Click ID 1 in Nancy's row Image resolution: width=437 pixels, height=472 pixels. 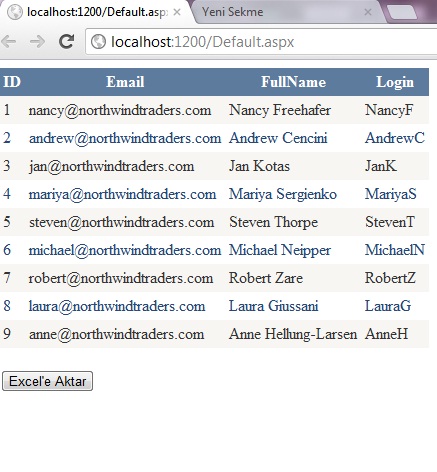coord(7,110)
